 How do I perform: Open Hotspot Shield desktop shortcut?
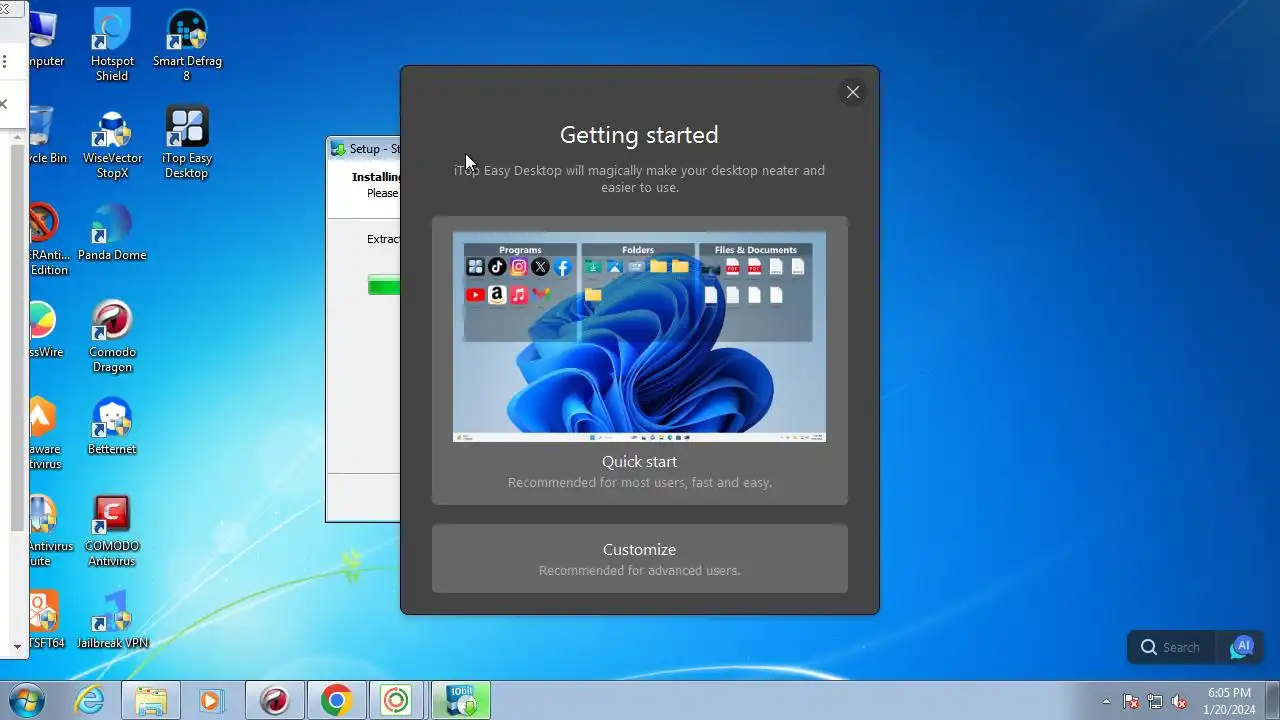click(112, 46)
